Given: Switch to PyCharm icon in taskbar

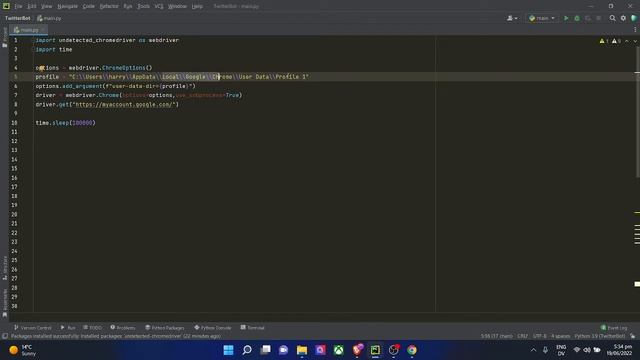Looking at the screenshot, I should point(376,350).
